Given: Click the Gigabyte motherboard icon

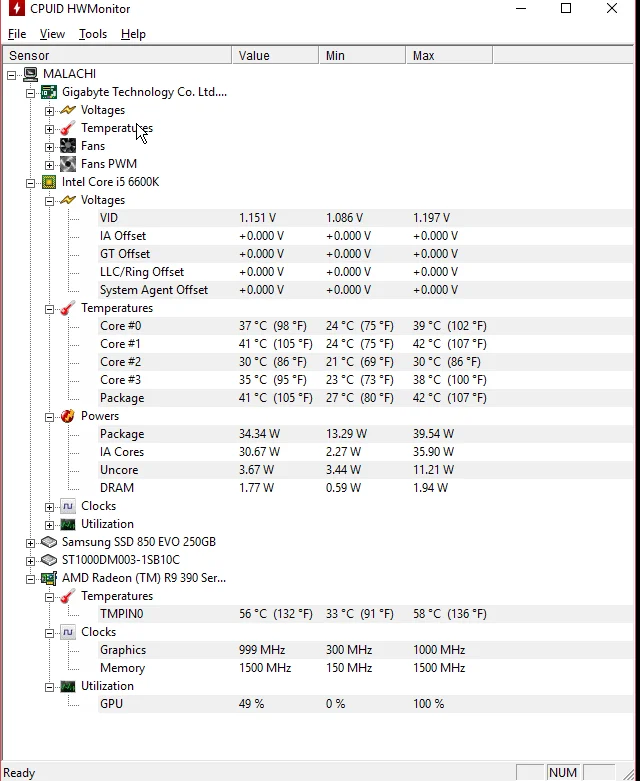Looking at the screenshot, I should pyautogui.click(x=49, y=92).
